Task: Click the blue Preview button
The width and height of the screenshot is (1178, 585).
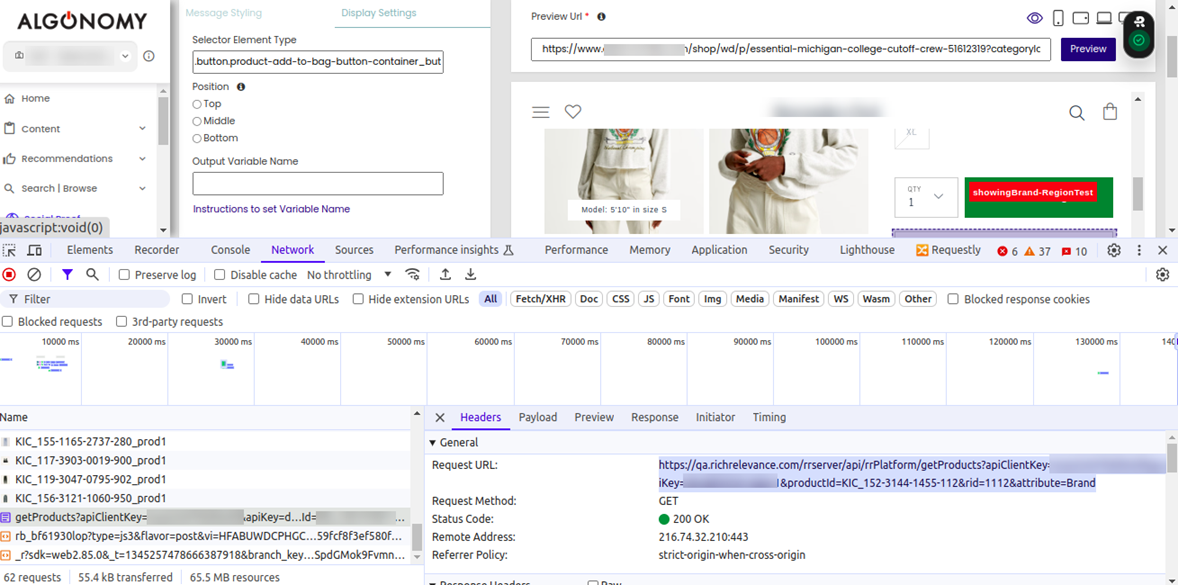Action: click(1088, 49)
